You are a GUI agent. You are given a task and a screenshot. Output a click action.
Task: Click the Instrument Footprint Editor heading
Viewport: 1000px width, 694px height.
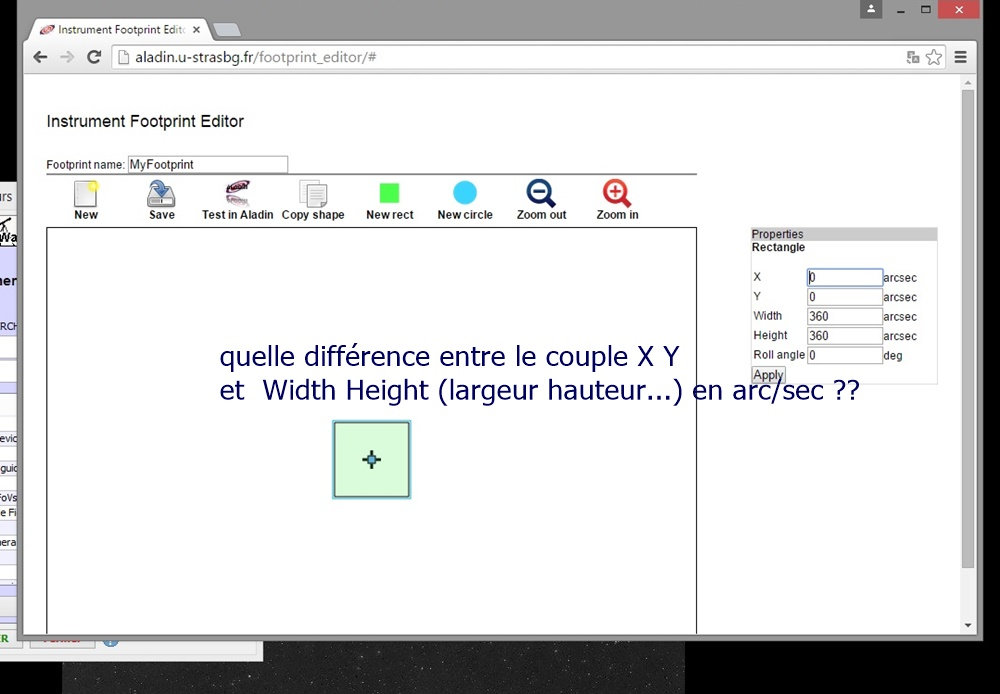(x=145, y=122)
